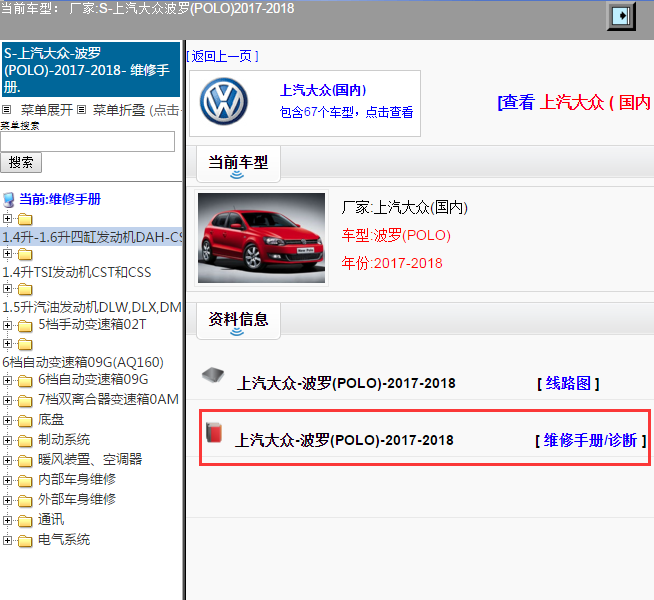Click folder icon for 暖风装置、空调器

(25, 461)
